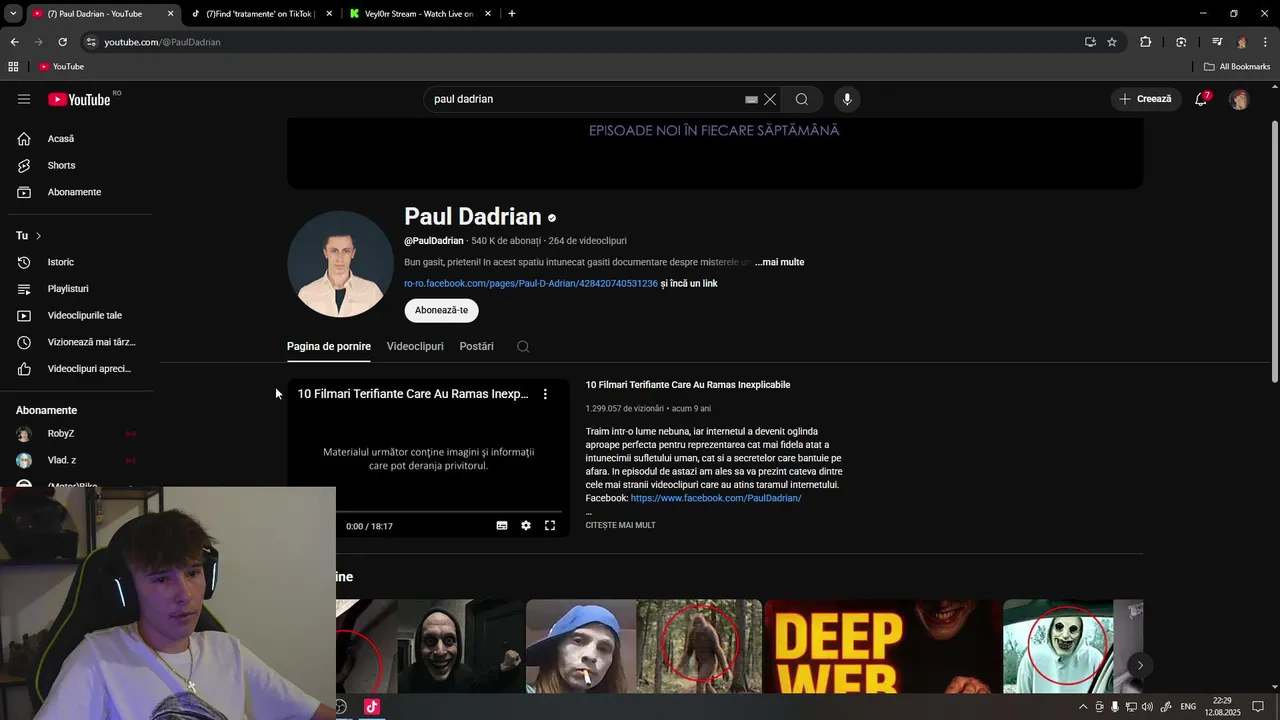
Task: Open Google Lens search icon in the Chrome toolbar
Action: 1181,42
